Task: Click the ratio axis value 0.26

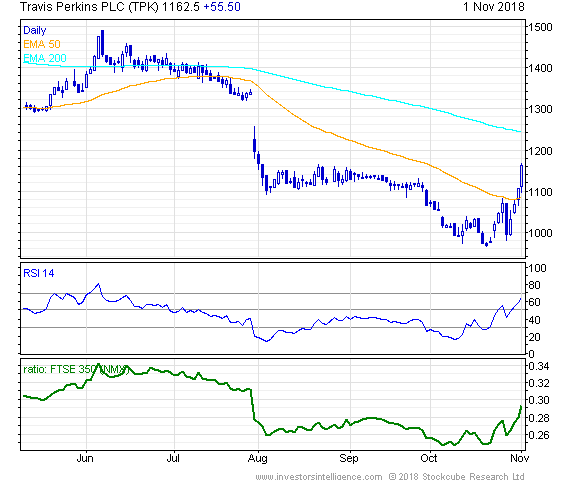Action: 539,435
